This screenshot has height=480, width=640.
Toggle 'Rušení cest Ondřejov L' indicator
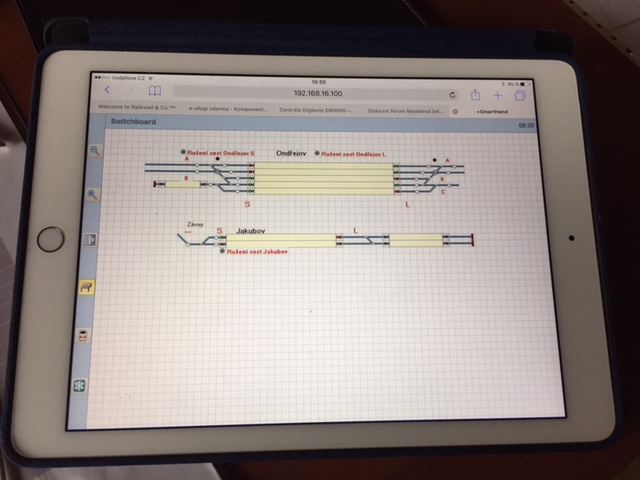317,154
